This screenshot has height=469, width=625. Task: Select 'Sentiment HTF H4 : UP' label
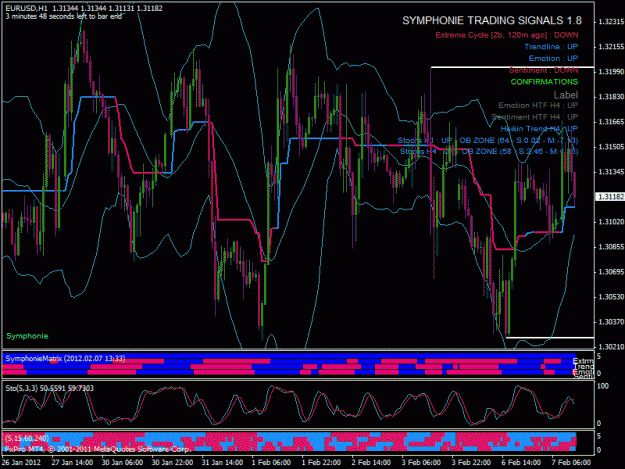click(x=534, y=117)
